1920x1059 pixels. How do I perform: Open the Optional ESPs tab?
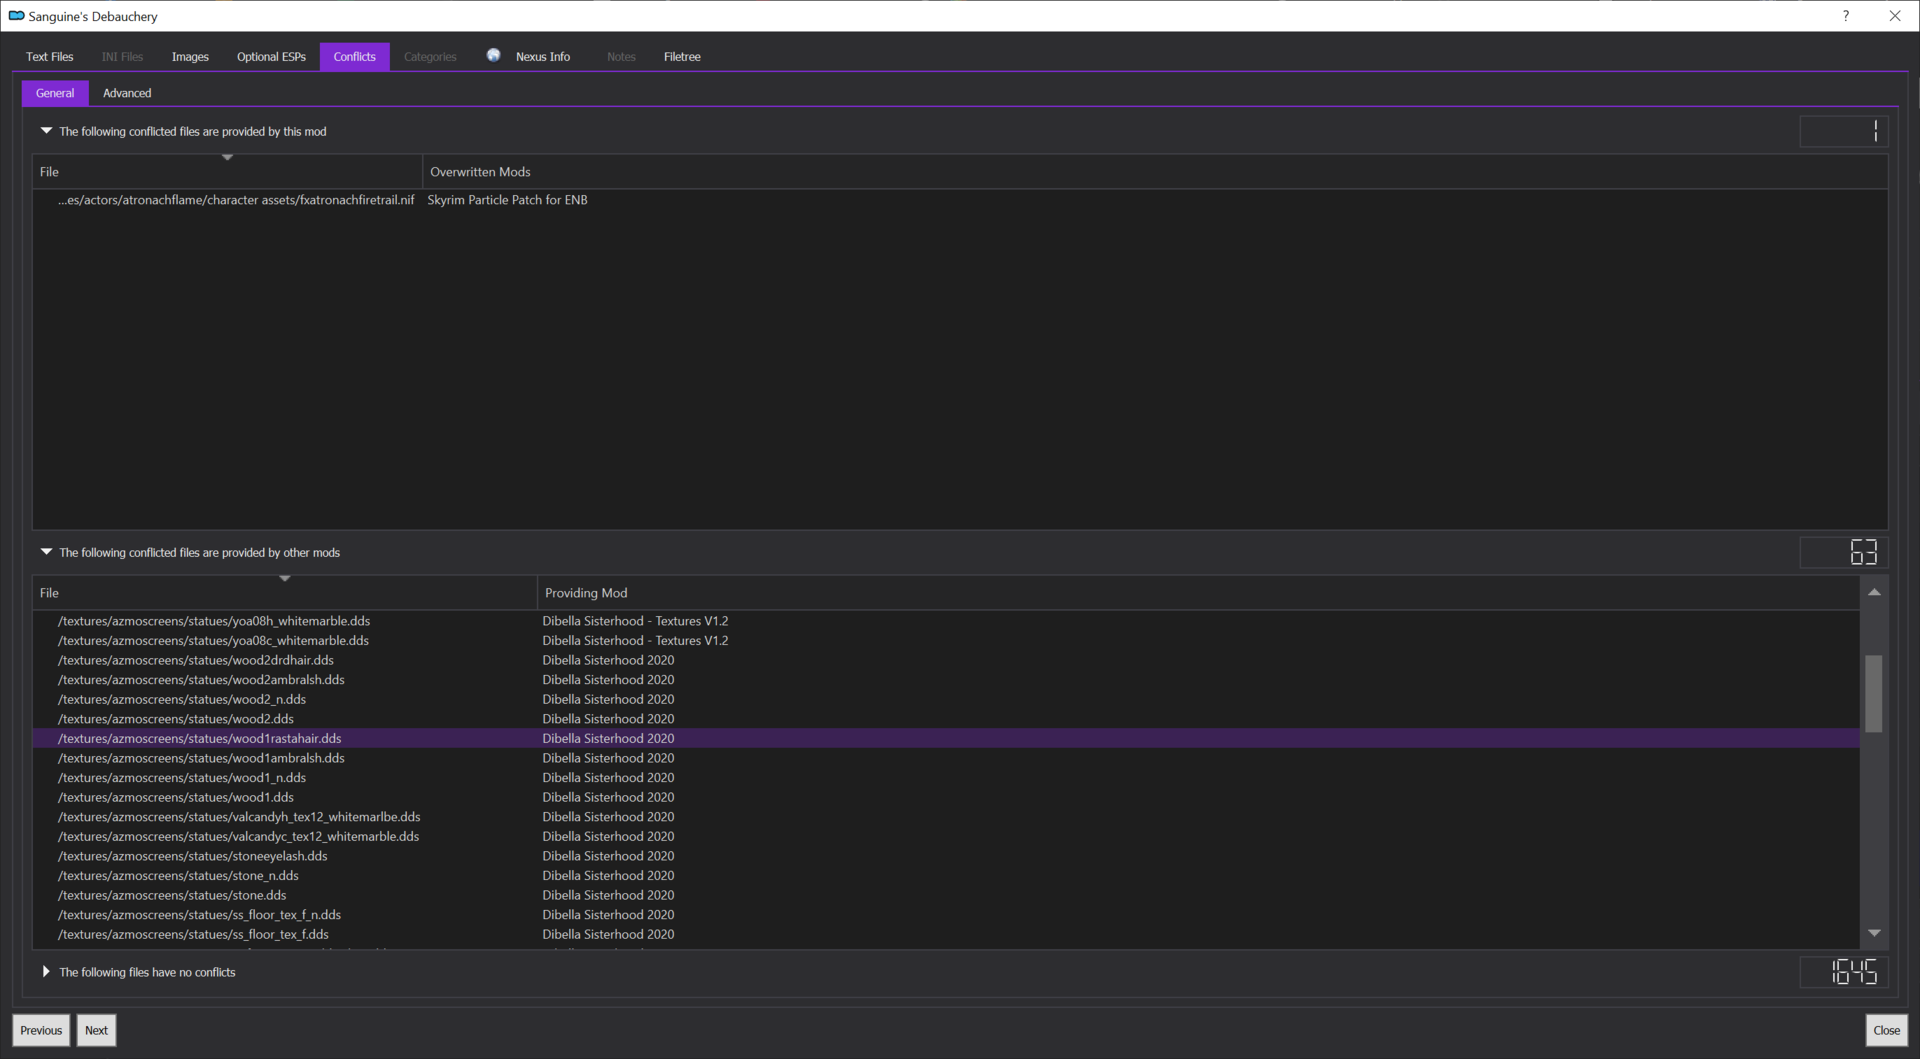(x=271, y=57)
